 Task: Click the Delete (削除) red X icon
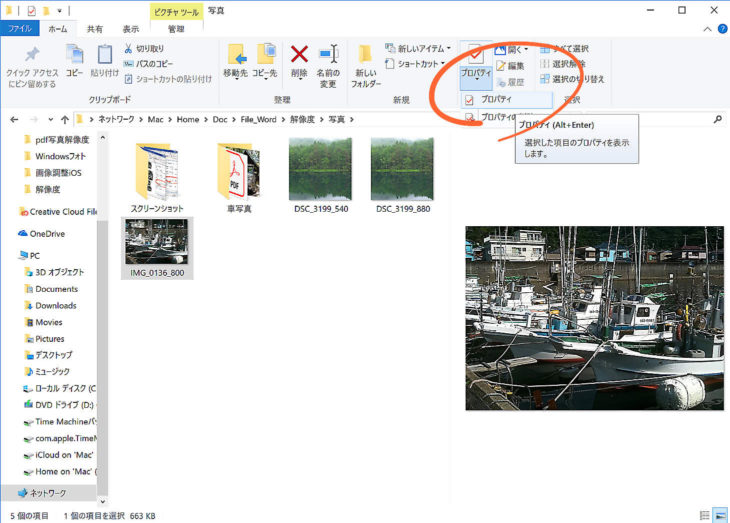click(299, 55)
